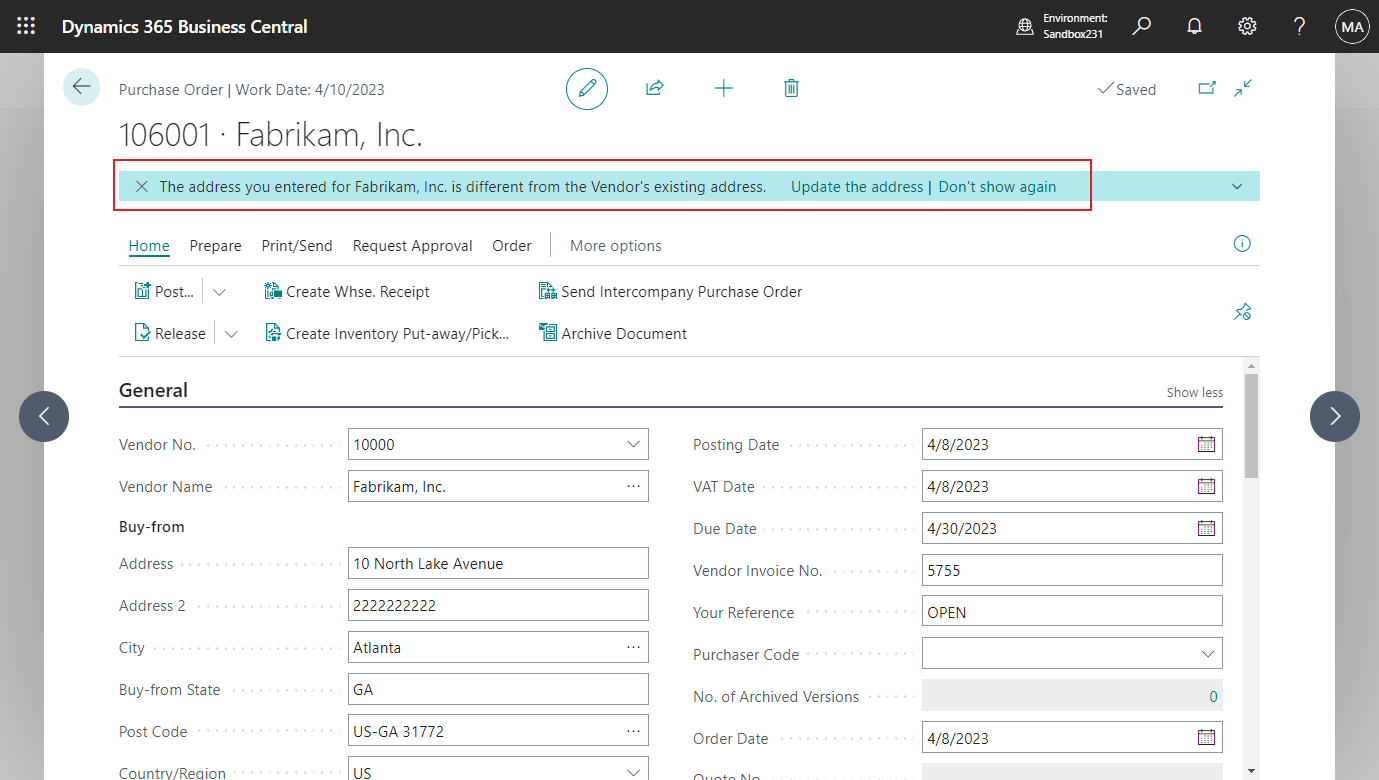Open the notifications bell
The height and width of the screenshot is (780, 1379).
1194,26
